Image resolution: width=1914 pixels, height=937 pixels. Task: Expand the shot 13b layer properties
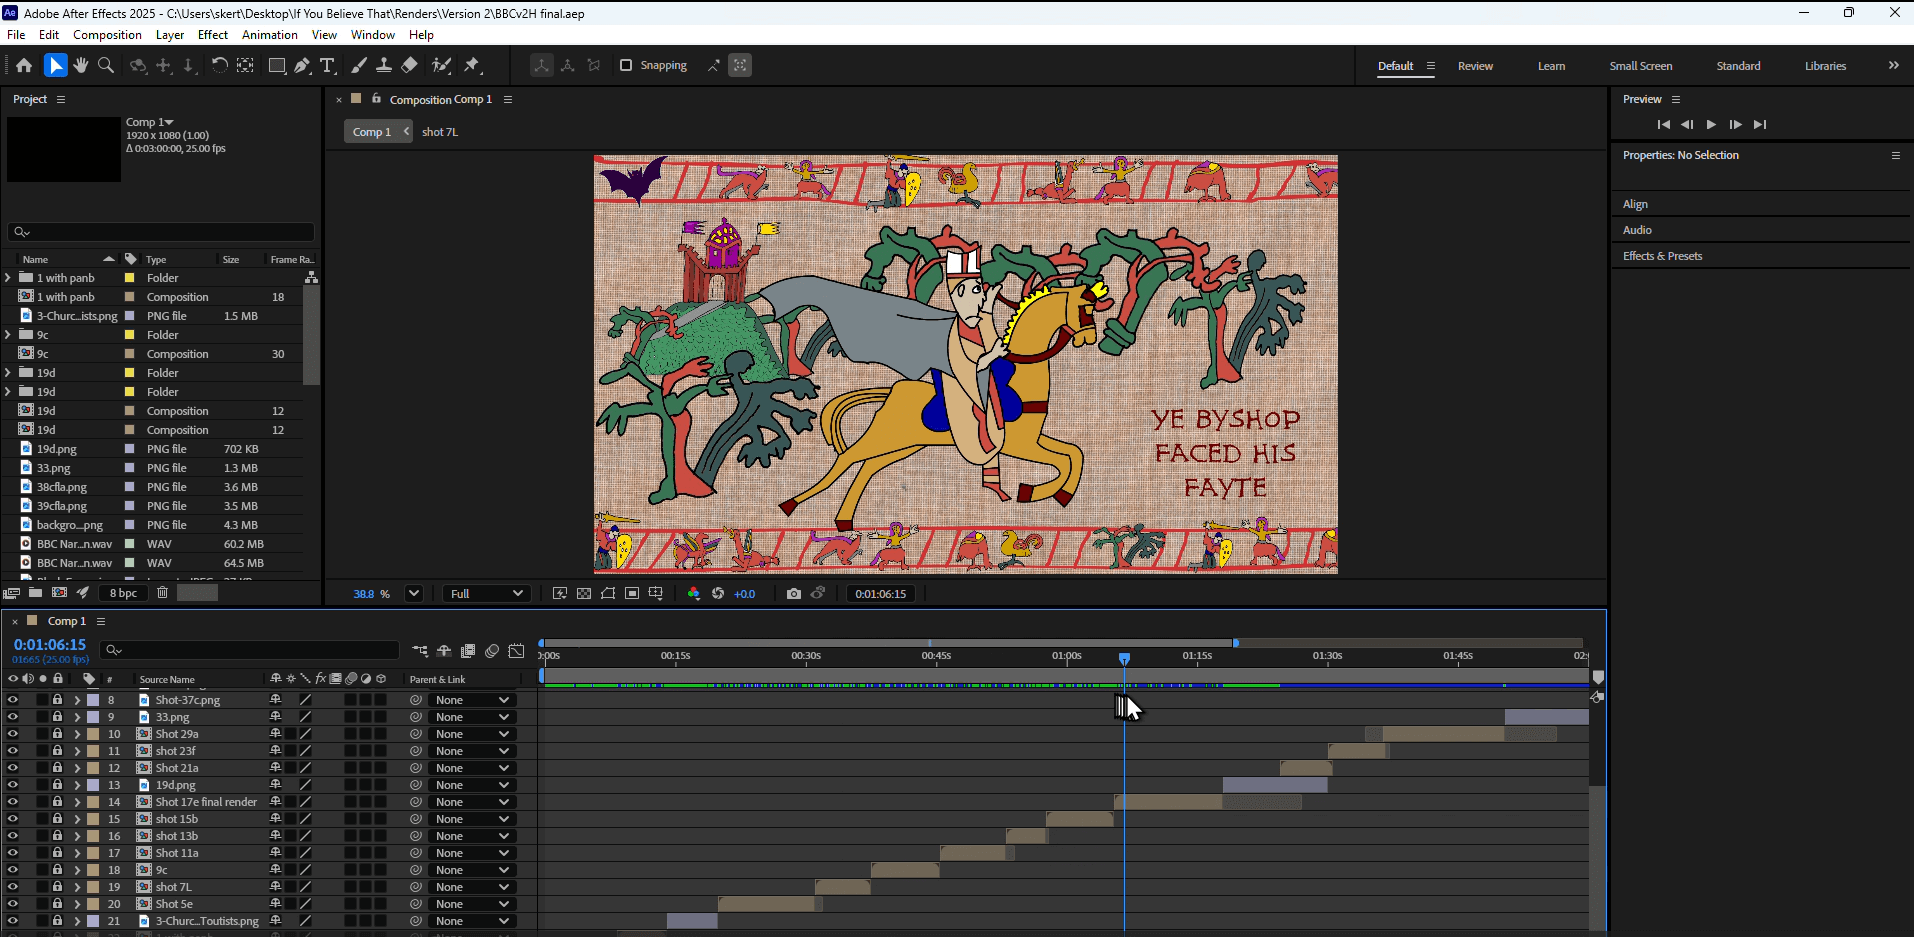[77, 836]
